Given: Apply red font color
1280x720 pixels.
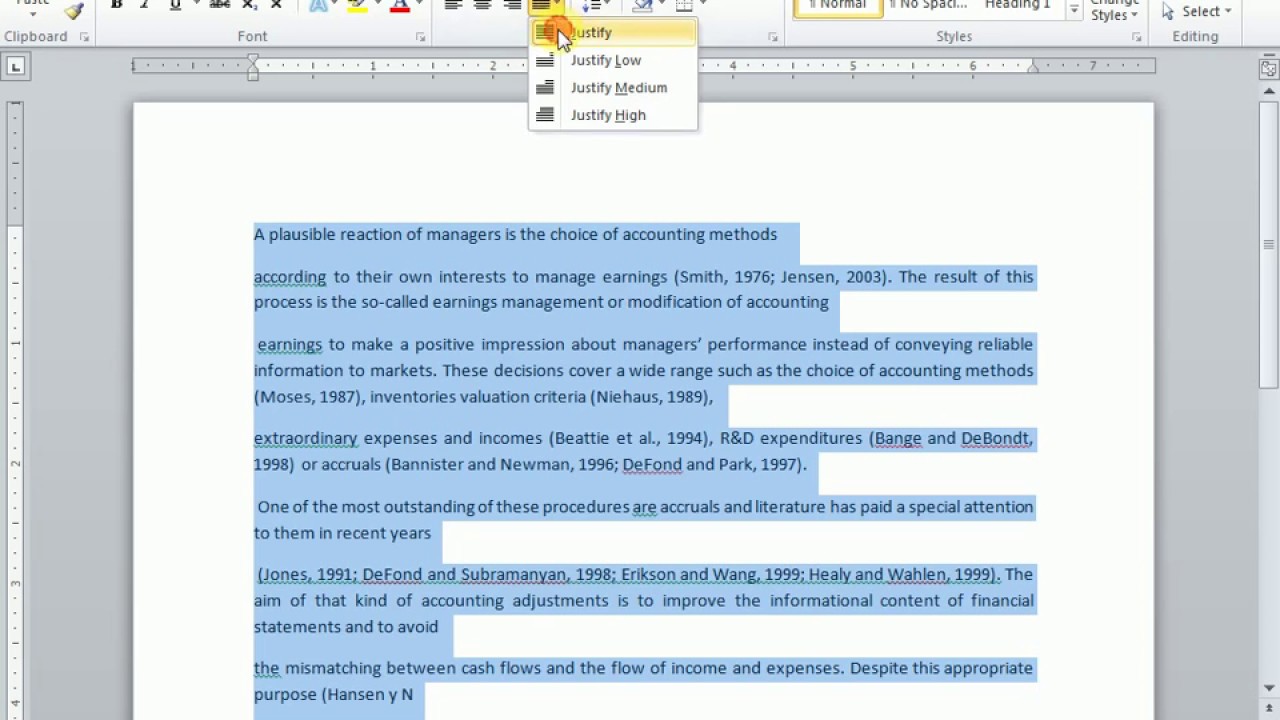Looking at the screenshot, I should coord(400,5).
